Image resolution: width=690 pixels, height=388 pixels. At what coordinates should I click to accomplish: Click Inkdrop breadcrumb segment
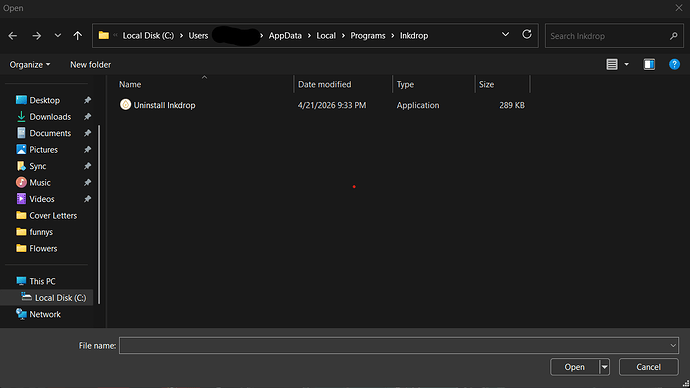[x=414, y=36]
